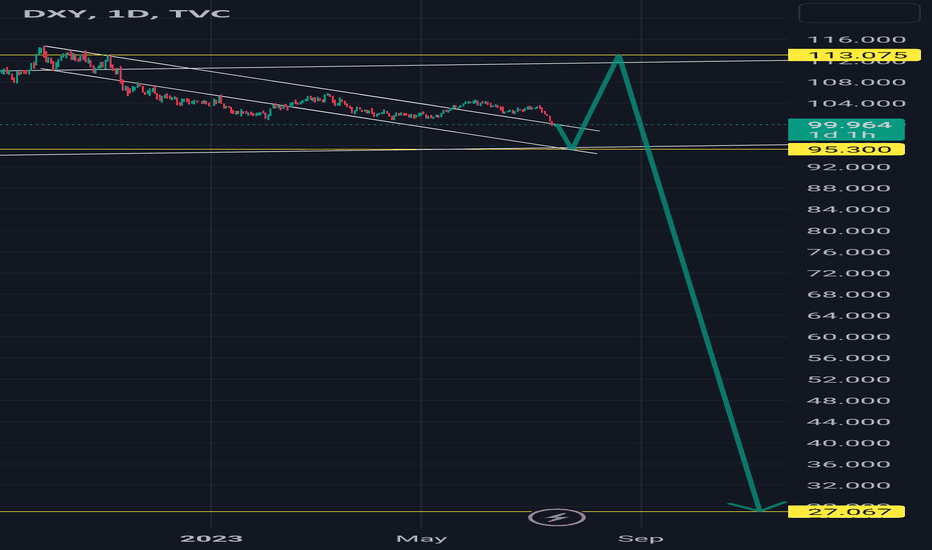Click the lightning bolt icon at chart bottom
The height and width of the screenshot is (550, 932).
pyautogui.click(x=557, y=517)
